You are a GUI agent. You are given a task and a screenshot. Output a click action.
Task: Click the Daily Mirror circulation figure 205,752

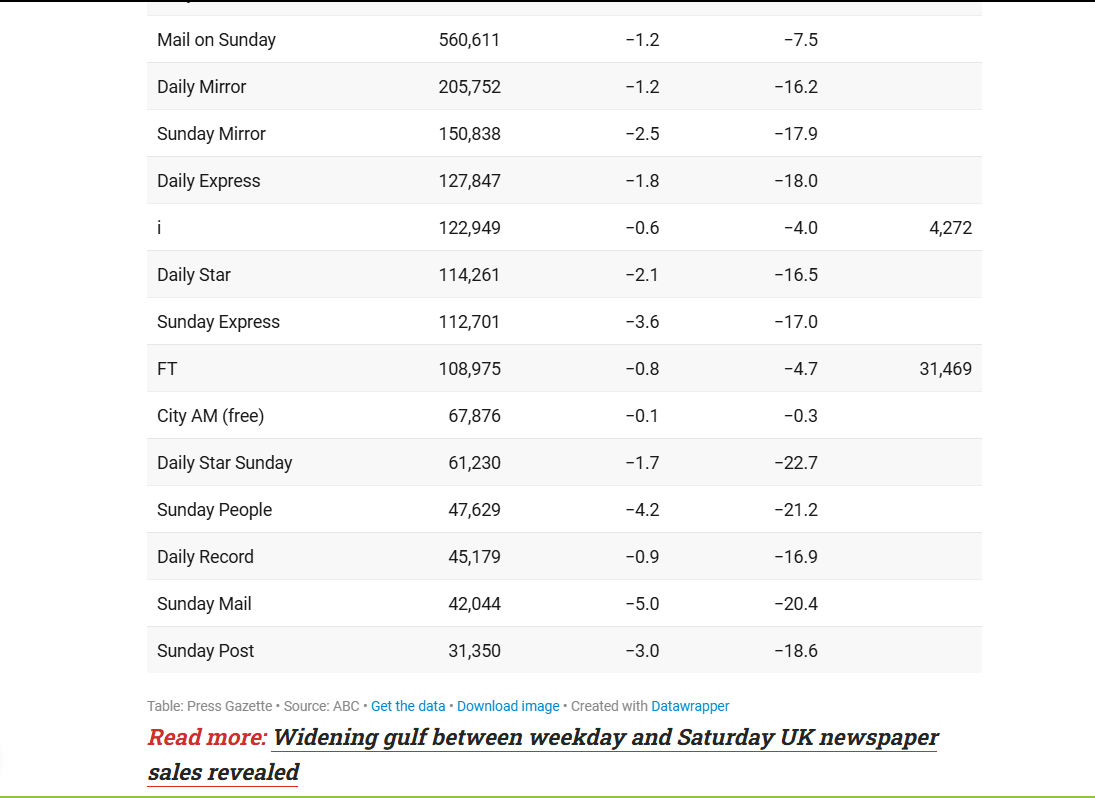click(x=469, y=87)
